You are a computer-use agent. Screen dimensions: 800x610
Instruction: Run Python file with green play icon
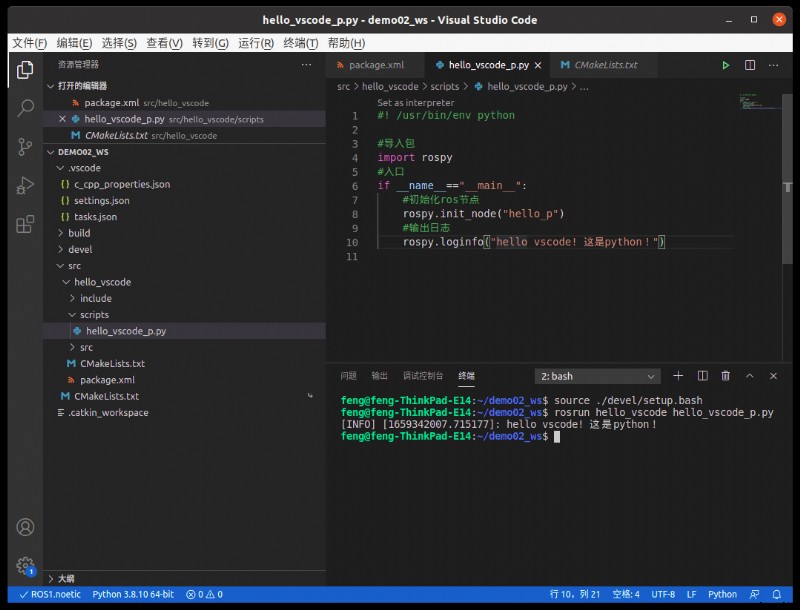(726, 65)
